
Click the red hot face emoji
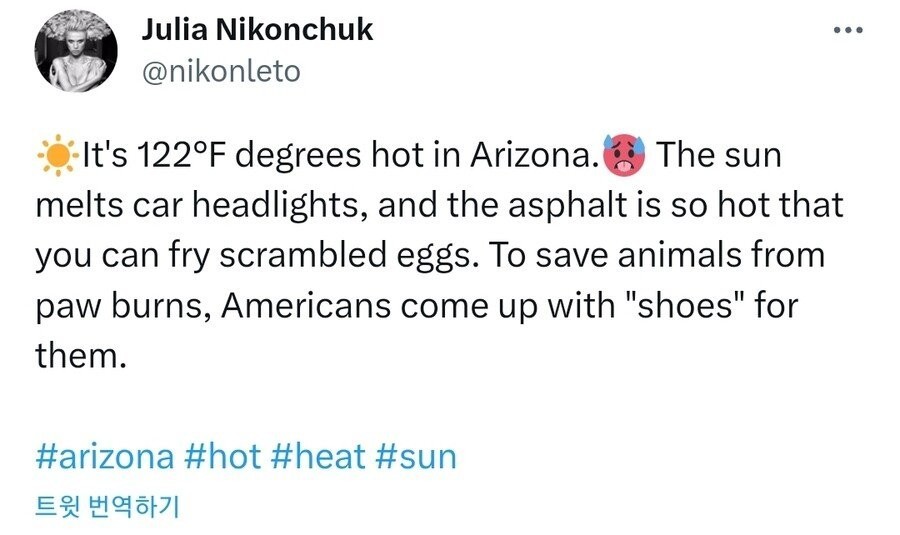[625, 157]
